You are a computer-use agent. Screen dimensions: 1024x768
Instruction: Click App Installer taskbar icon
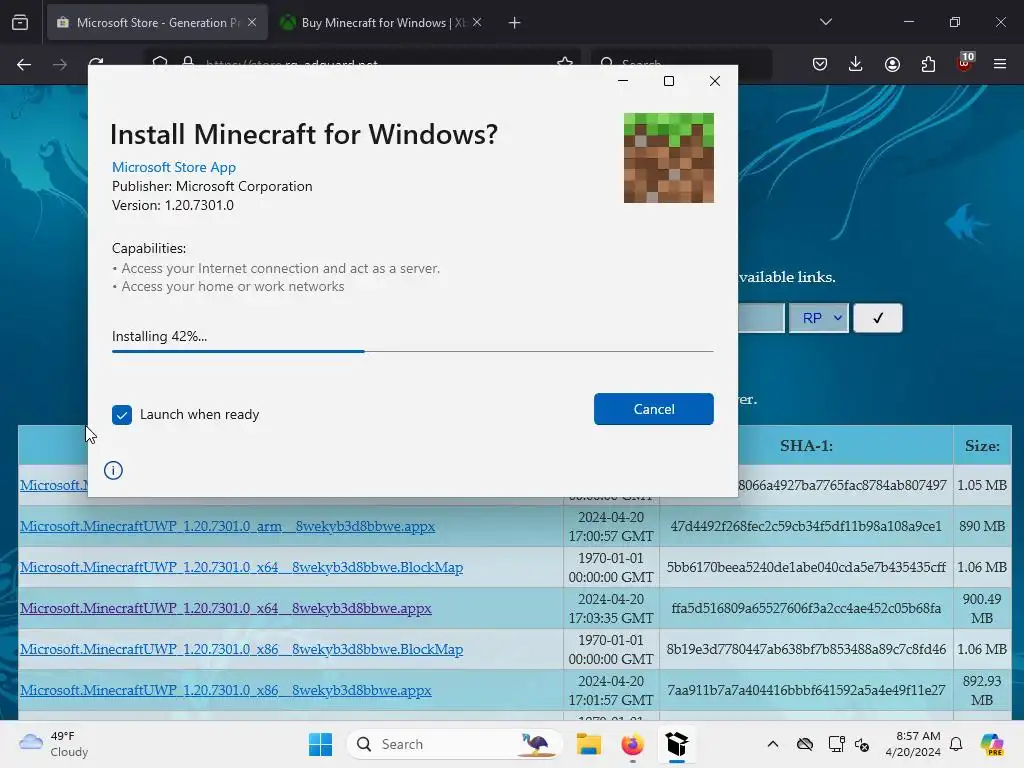(677, 744)
